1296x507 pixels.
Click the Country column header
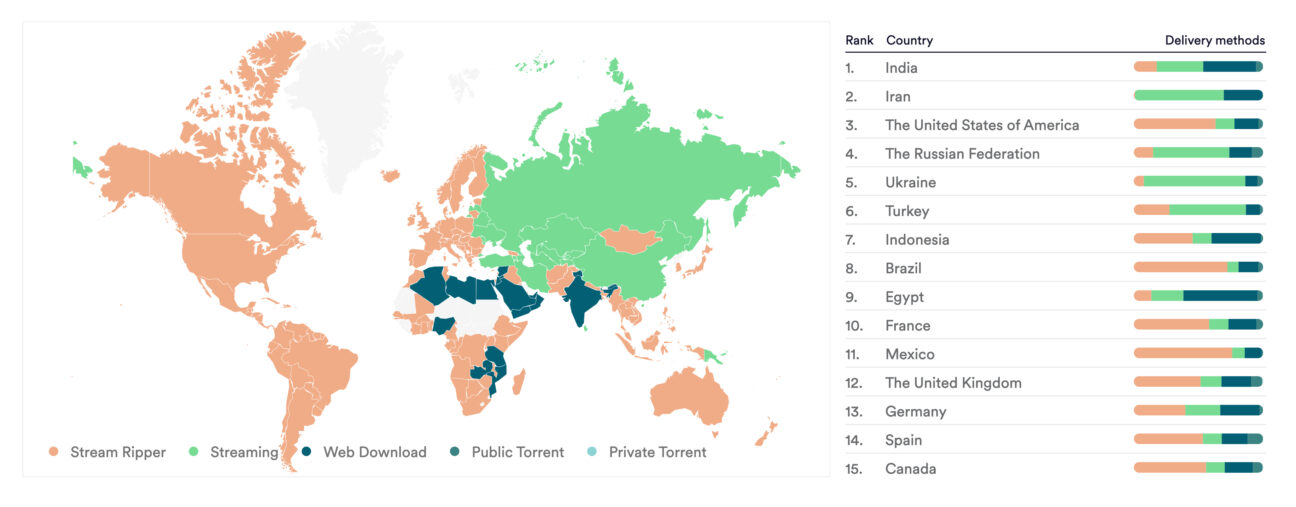point(909,41)
